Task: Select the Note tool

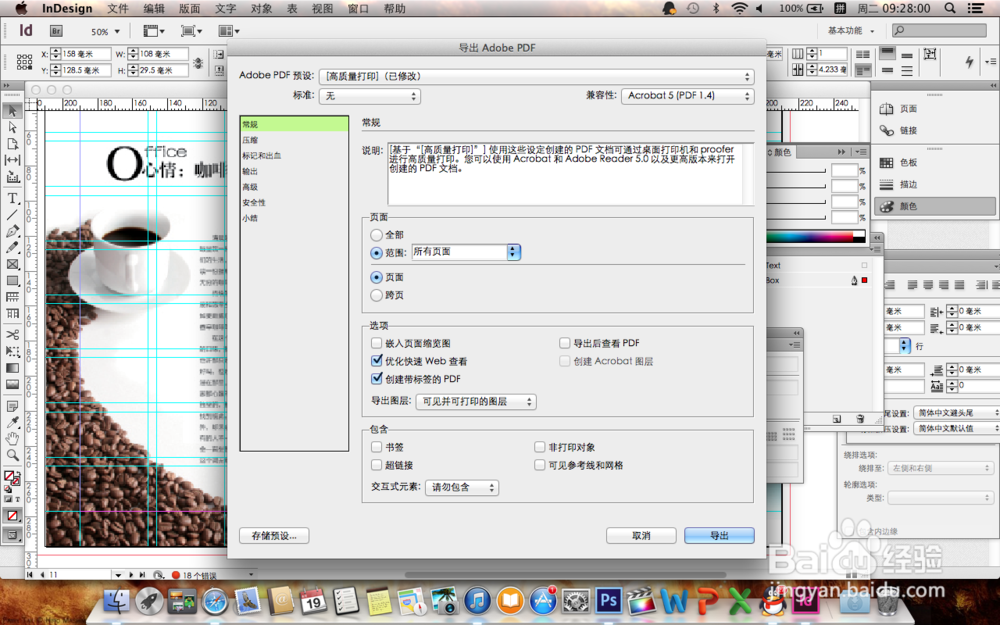Action: (12, 406)
